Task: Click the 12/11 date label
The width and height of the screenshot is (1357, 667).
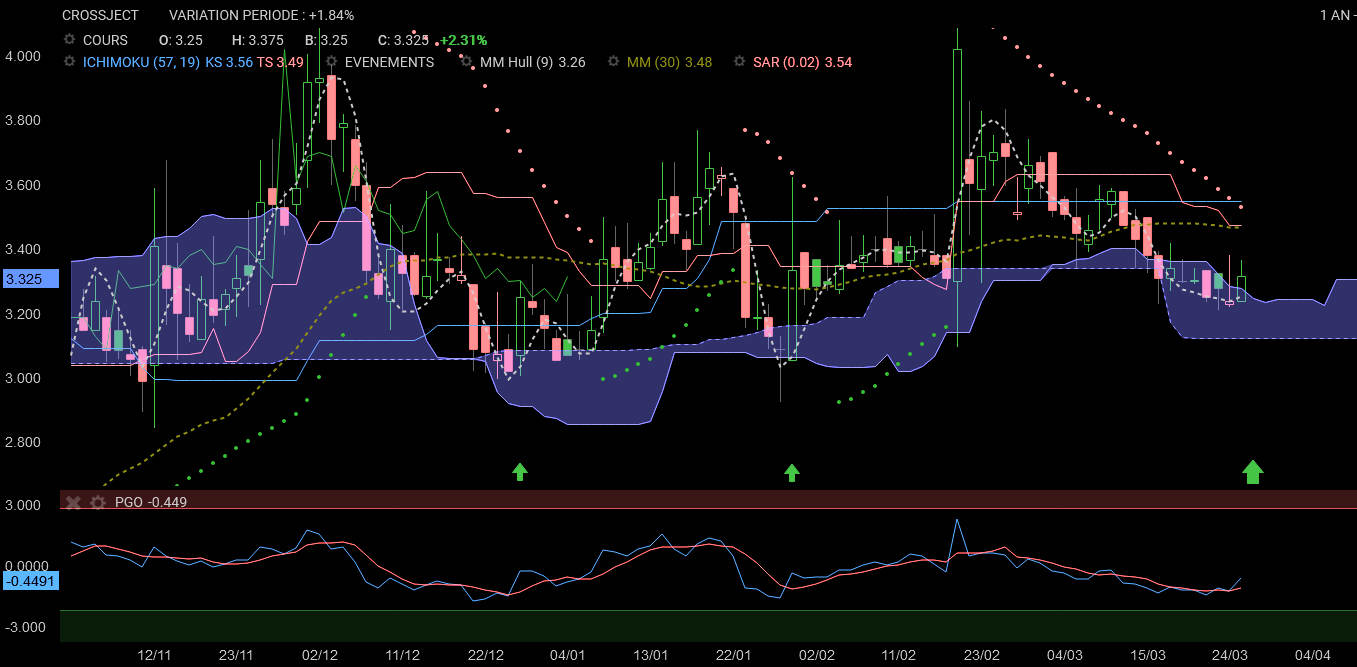Action: click(154, 655)
